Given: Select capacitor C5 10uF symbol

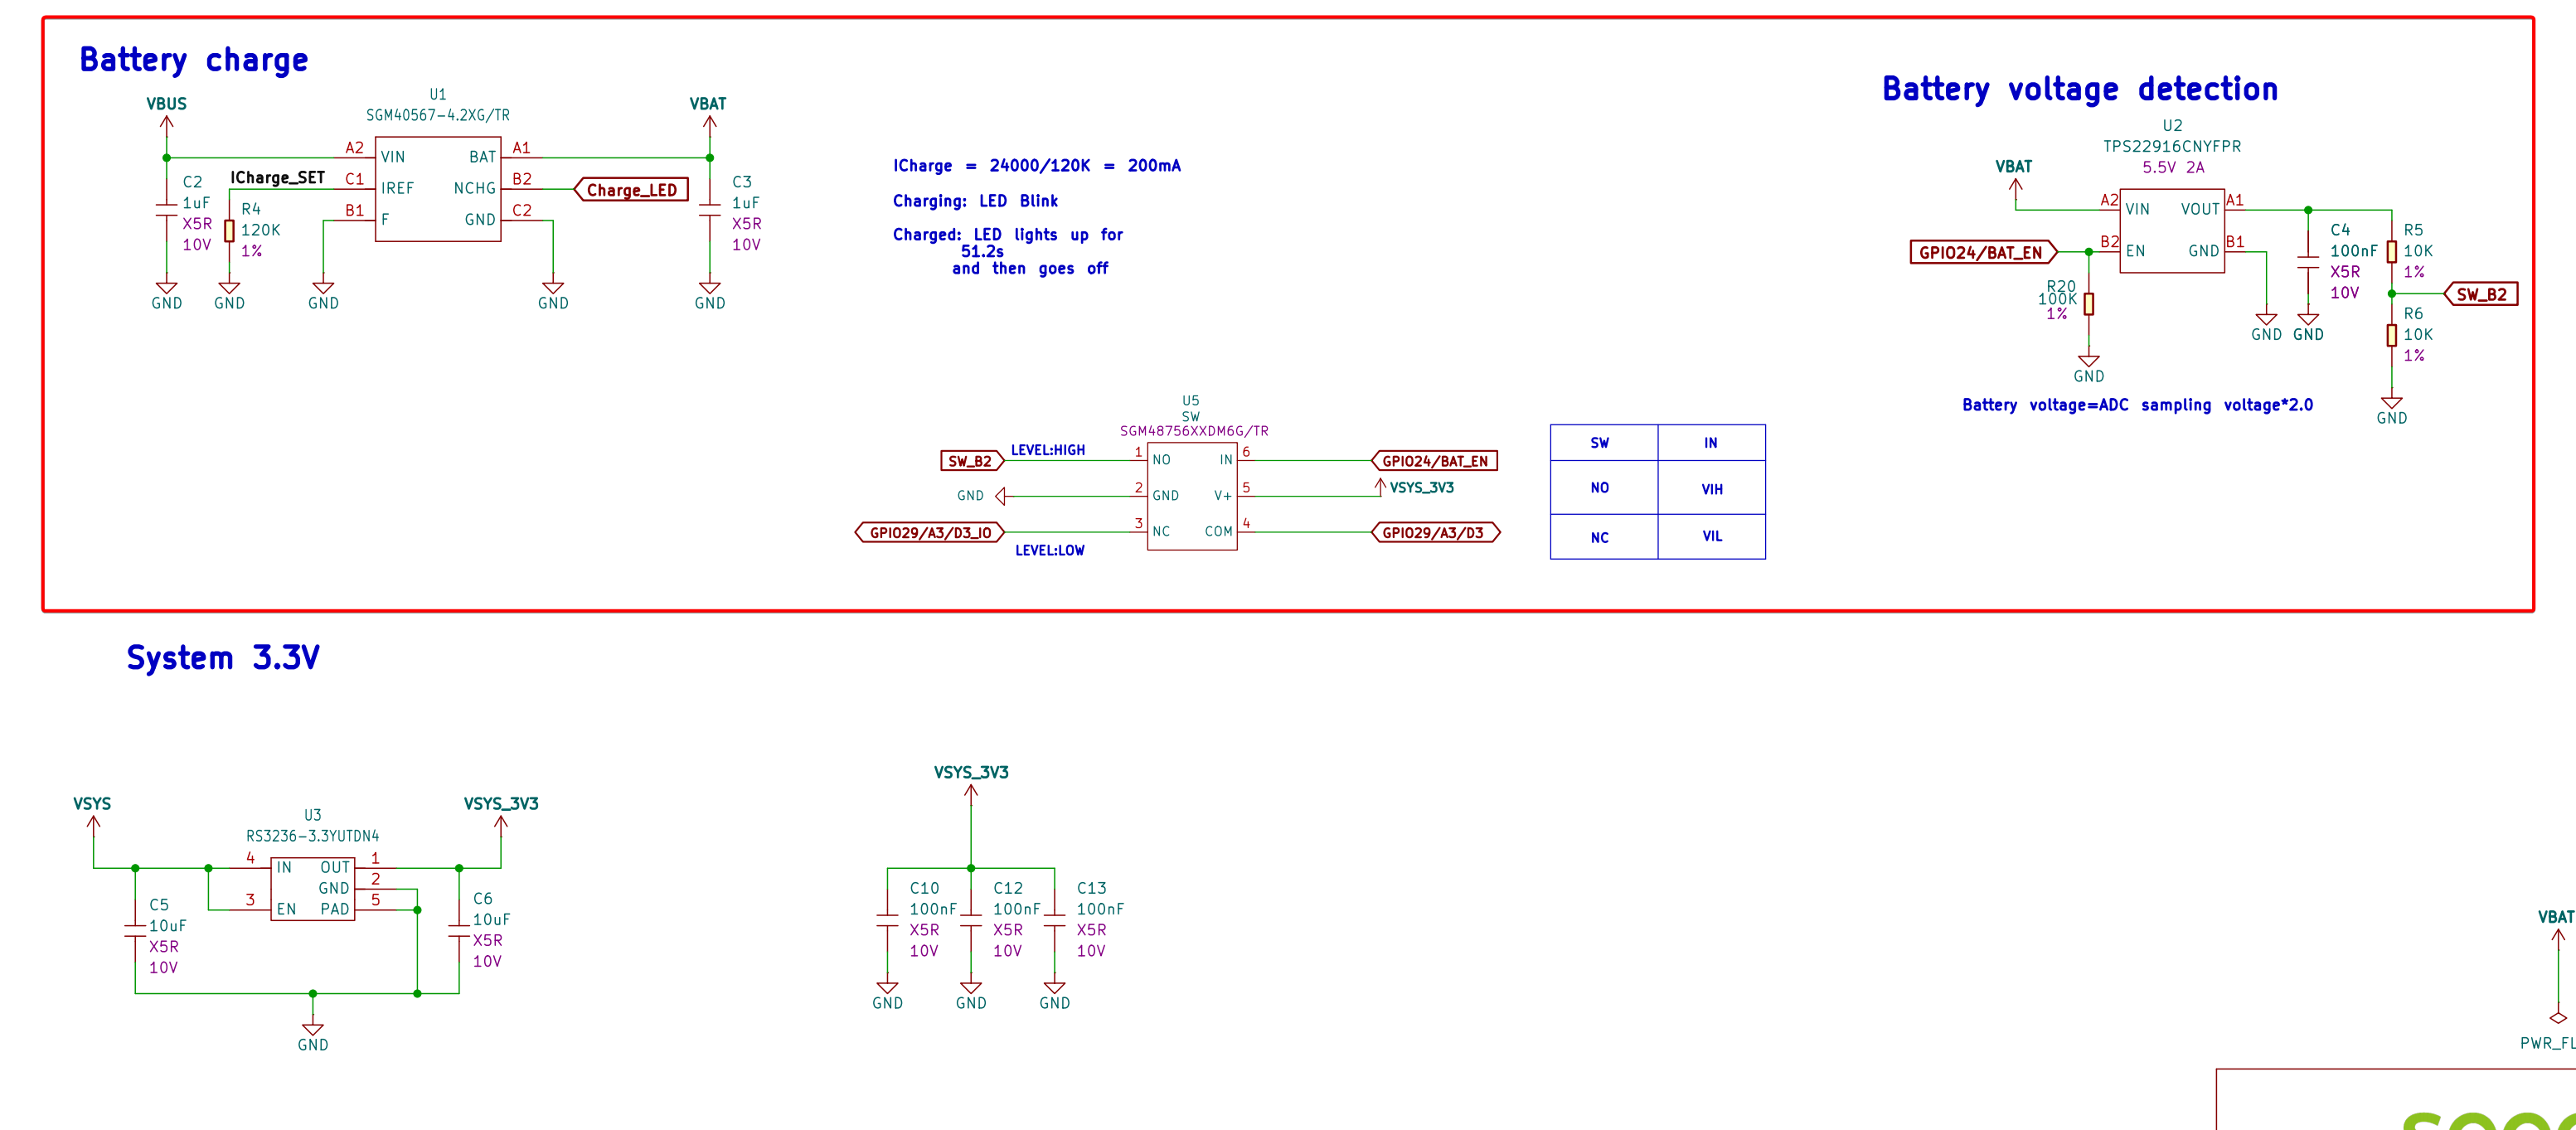Looking at the screenshot, I should tap(135, 930).
